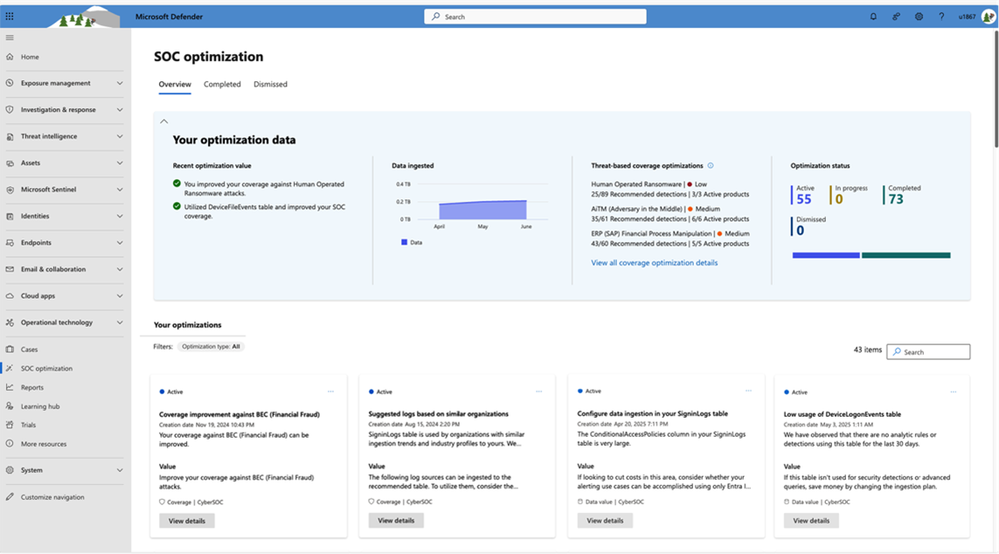
Task: Open settings gear in top bar
Action: pos(918,17)
